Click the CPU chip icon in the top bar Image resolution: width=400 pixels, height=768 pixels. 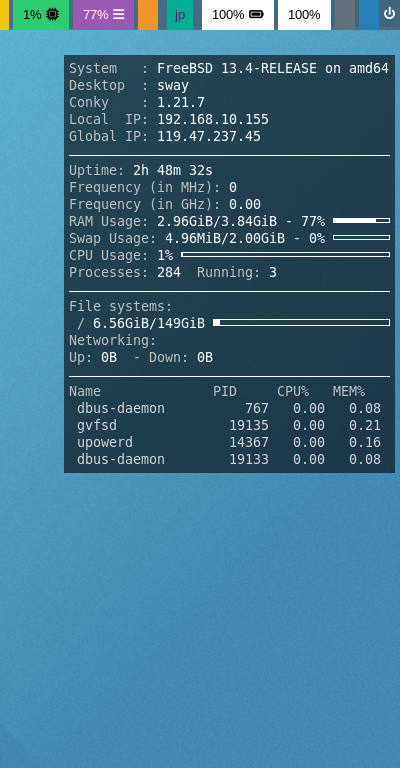[x=53, y=14]
